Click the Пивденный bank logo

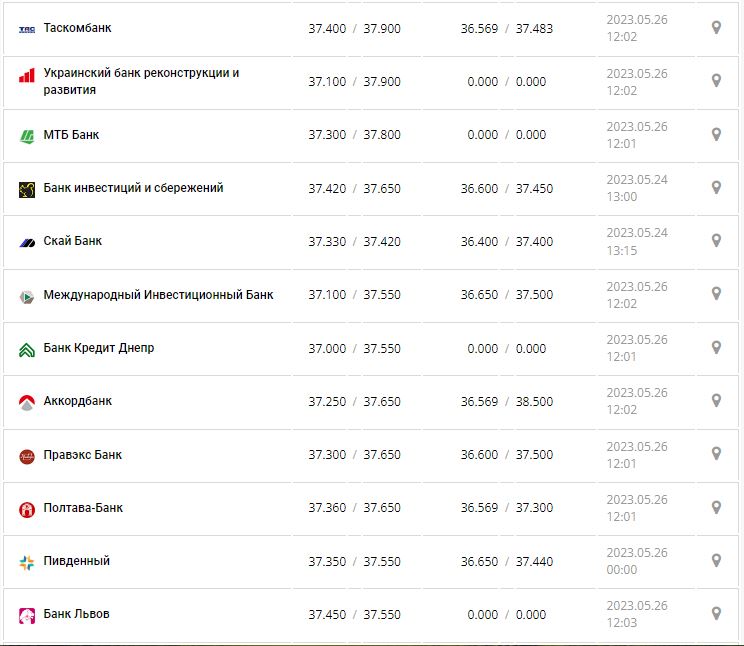point(27,562)
